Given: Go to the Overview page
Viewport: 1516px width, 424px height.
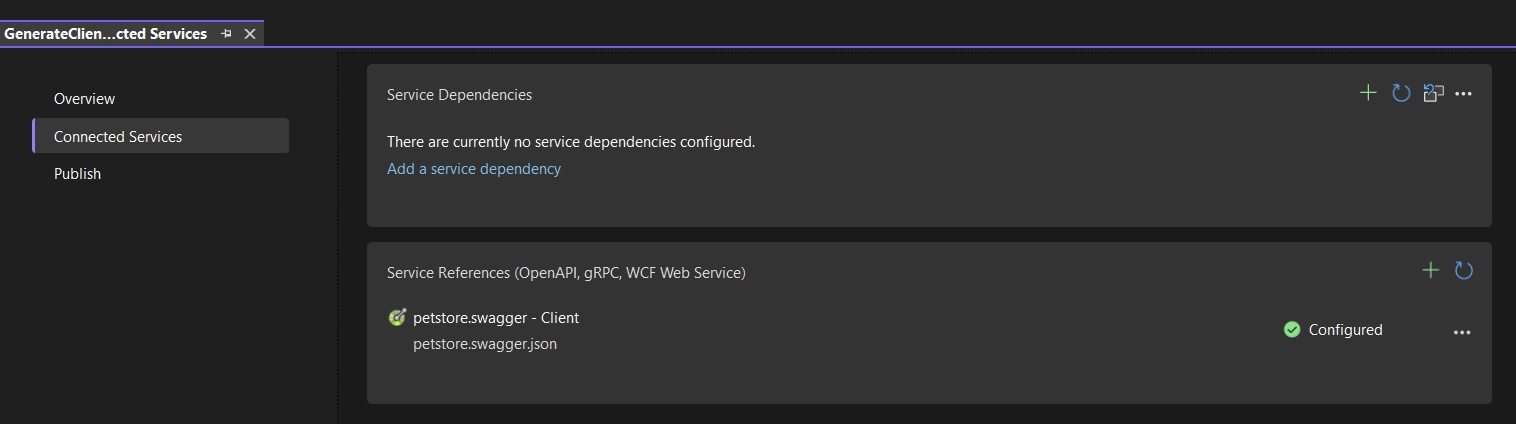Looking at the screenshot, I should pos(84,98).
